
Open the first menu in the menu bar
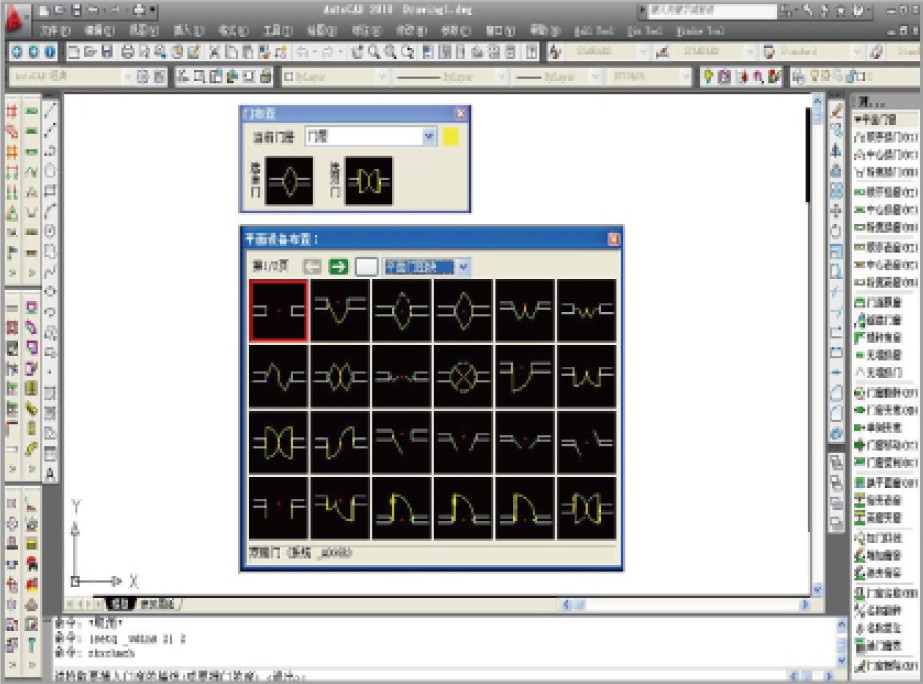click(x=56, y=31)
